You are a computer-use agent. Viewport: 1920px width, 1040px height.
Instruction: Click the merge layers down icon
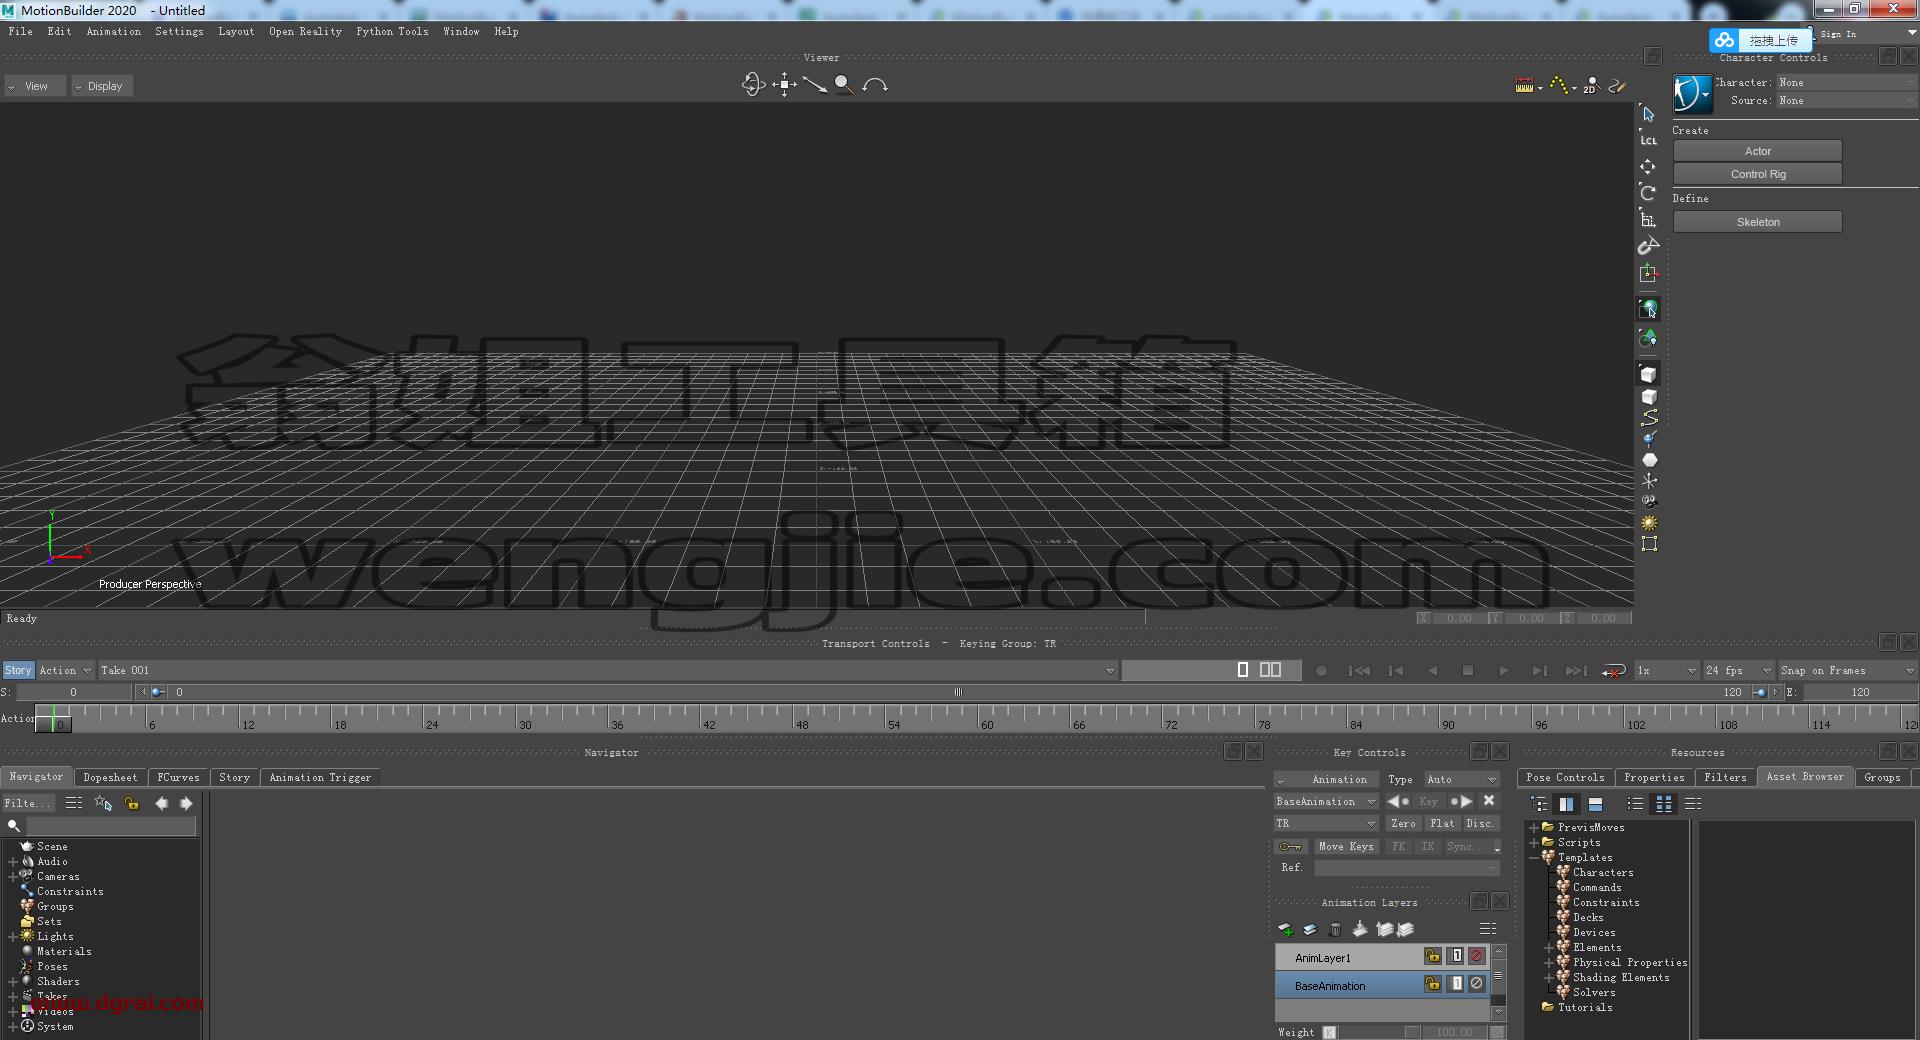[x=1359, y=929]
